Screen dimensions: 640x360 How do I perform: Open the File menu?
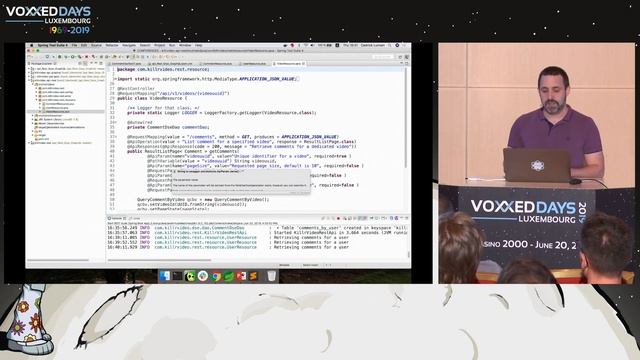[x=75, y=45]
